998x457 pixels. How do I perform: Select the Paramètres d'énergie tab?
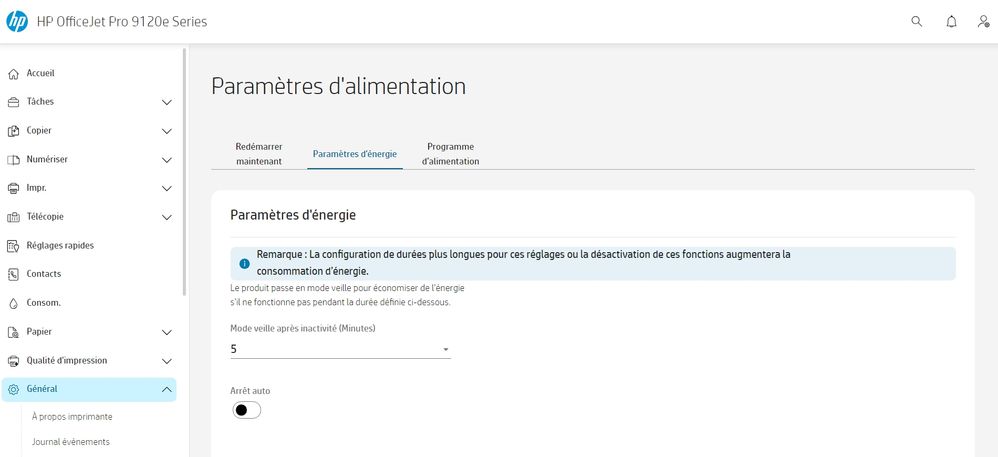click(x=354, y=154)
